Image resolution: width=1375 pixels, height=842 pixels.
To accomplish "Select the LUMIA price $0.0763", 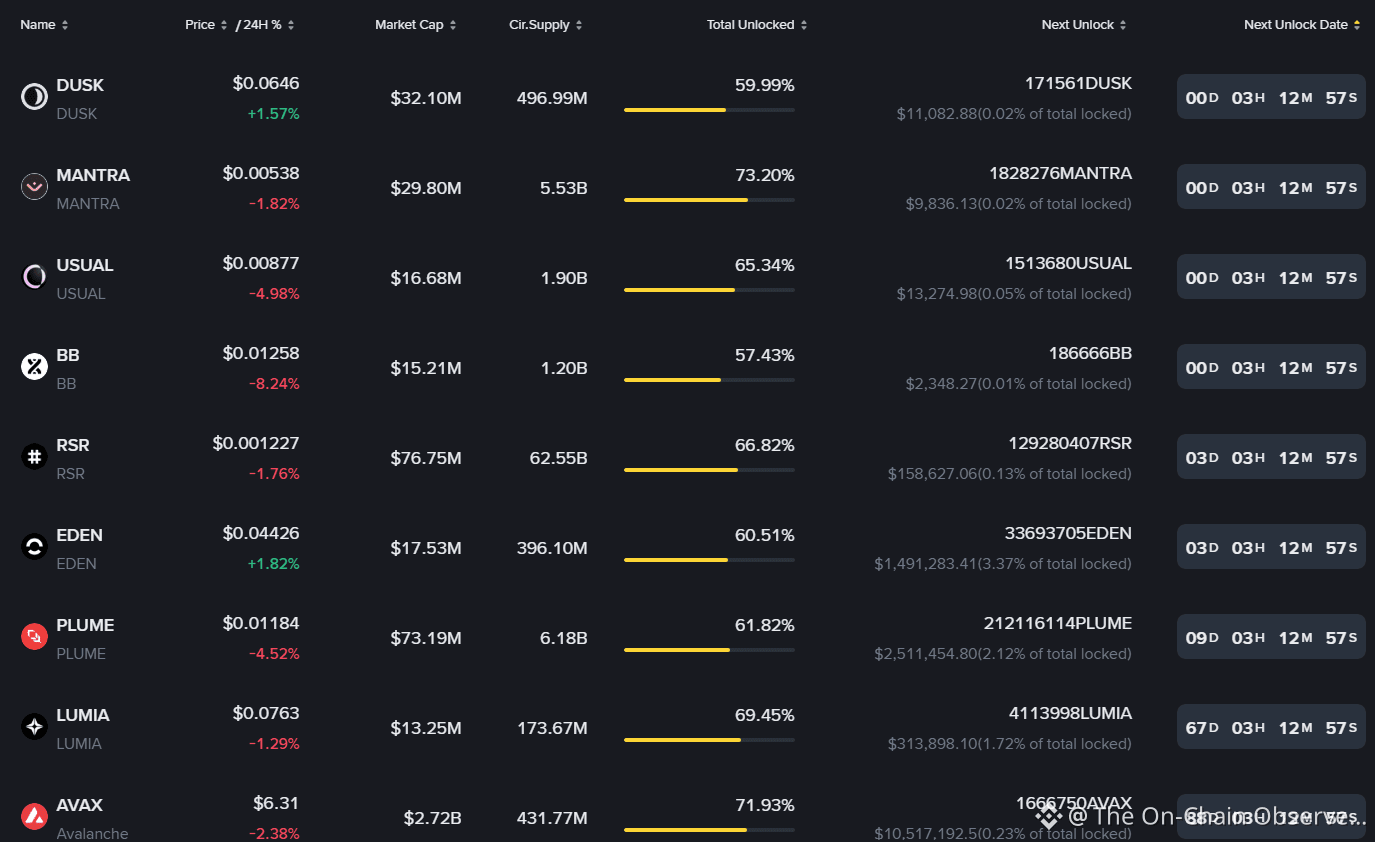I will coord(266,714).
